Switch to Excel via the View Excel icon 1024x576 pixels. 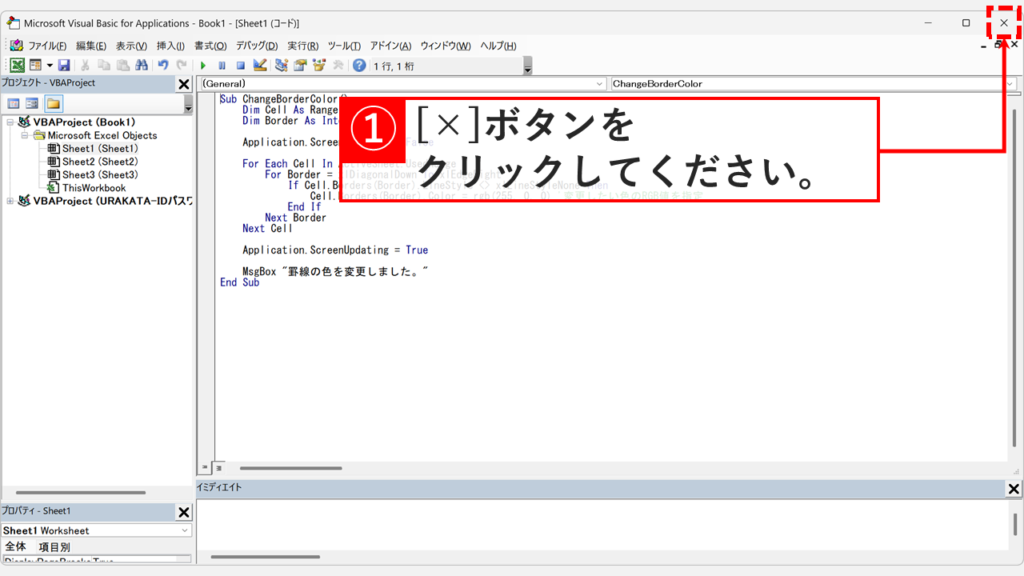[15, 65]
